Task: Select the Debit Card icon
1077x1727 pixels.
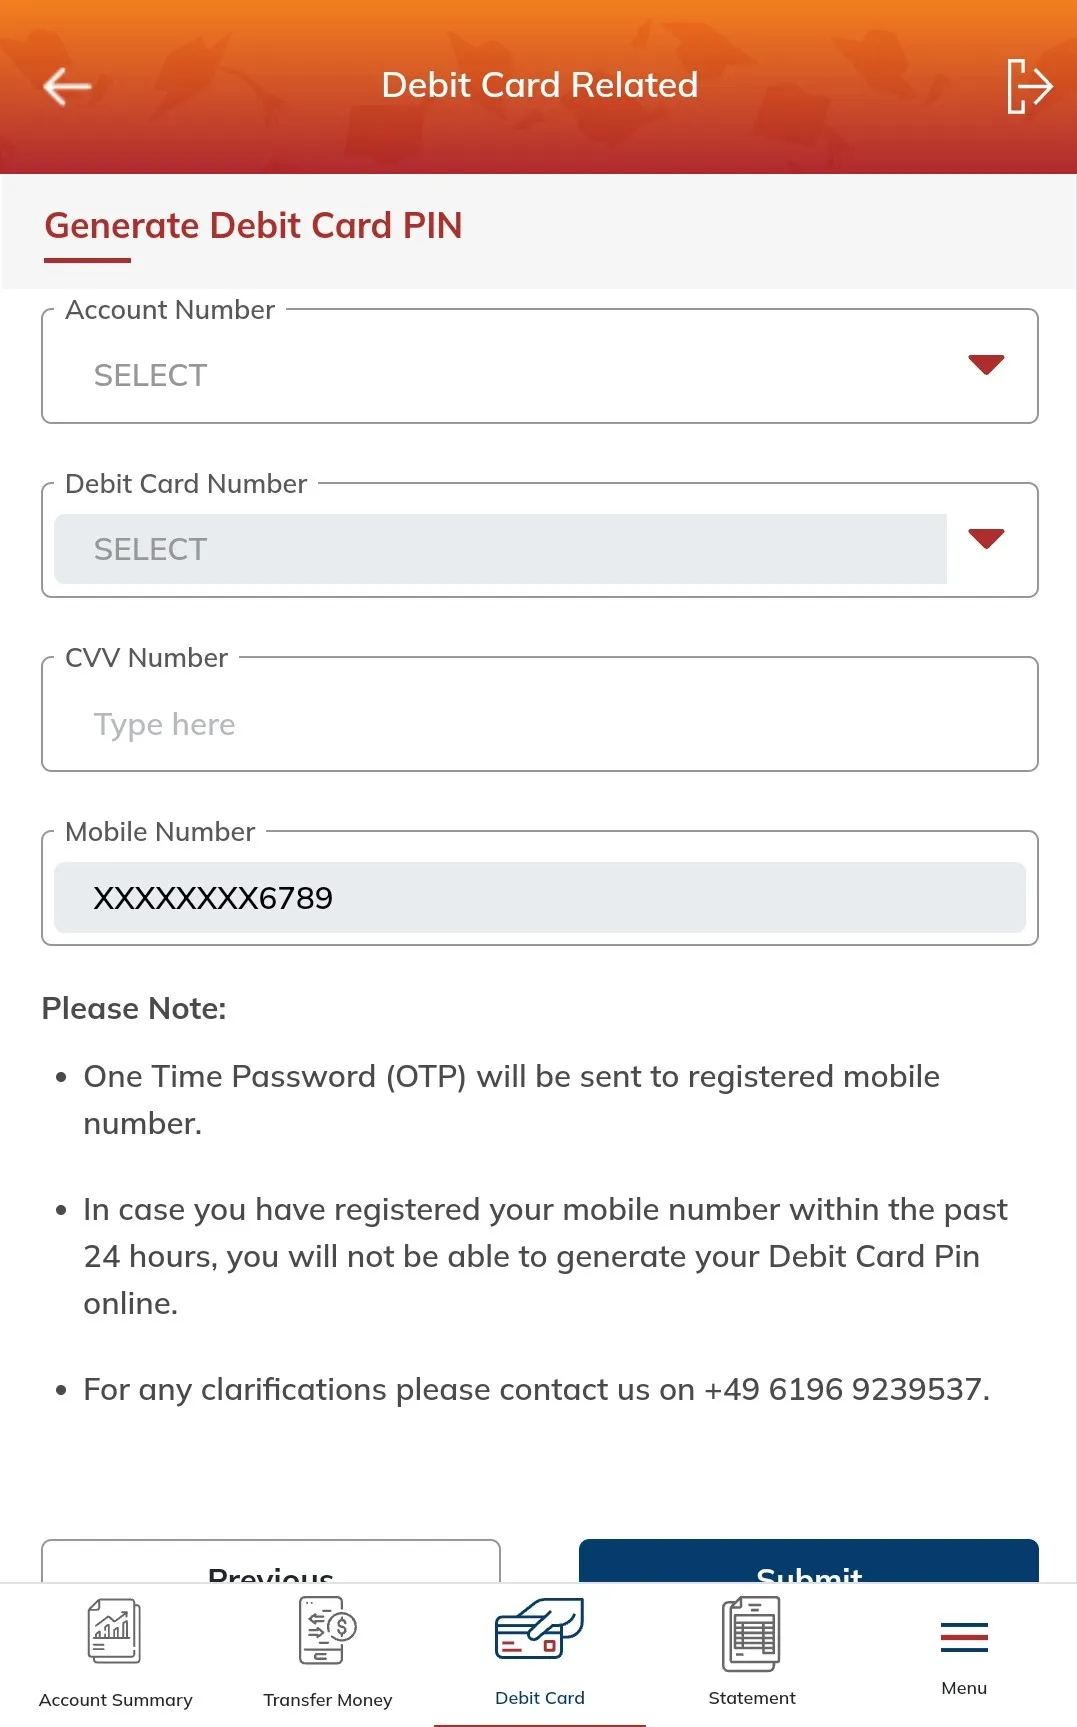Action: [540, 1629]
